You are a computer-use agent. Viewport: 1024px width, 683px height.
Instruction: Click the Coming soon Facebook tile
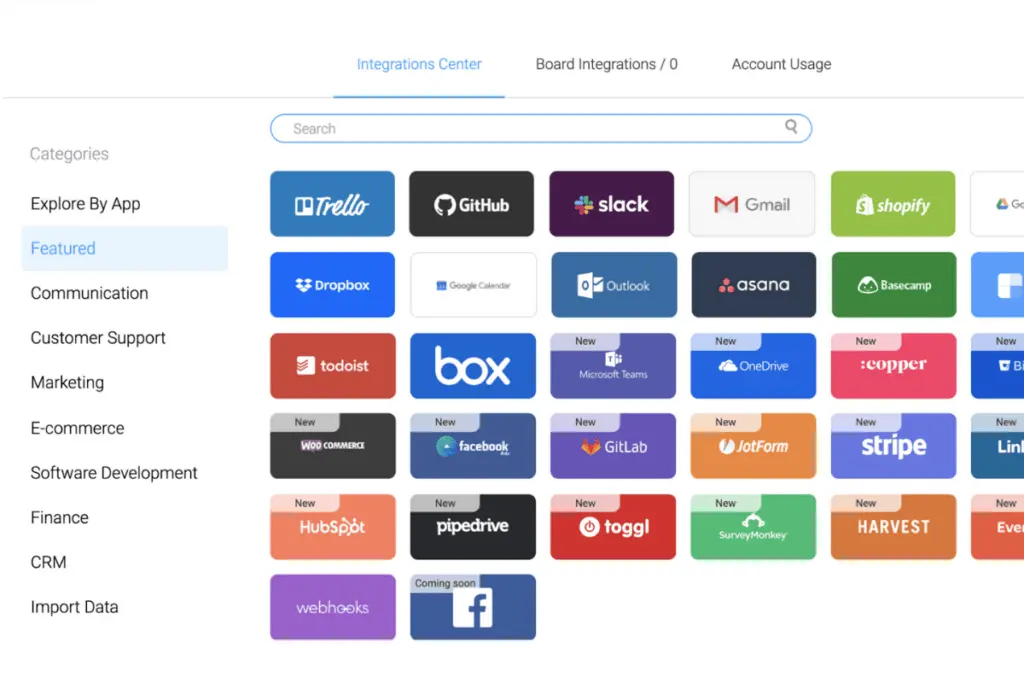[x=473, y=607]
